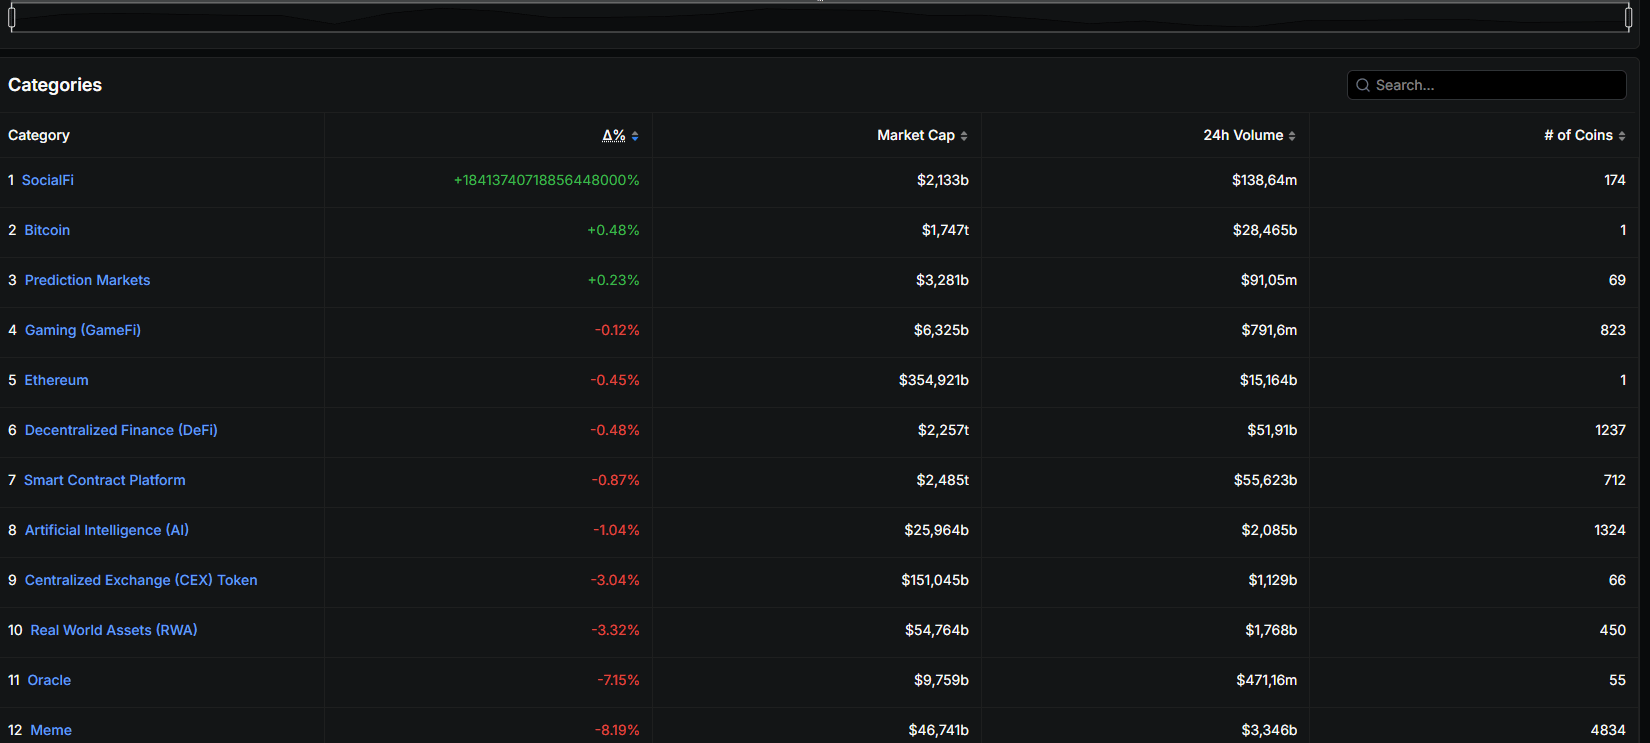The image size is (1650, 743).
Task: Click SocialFi 24h volume $138,64m
Action: tap(1265, 180)
